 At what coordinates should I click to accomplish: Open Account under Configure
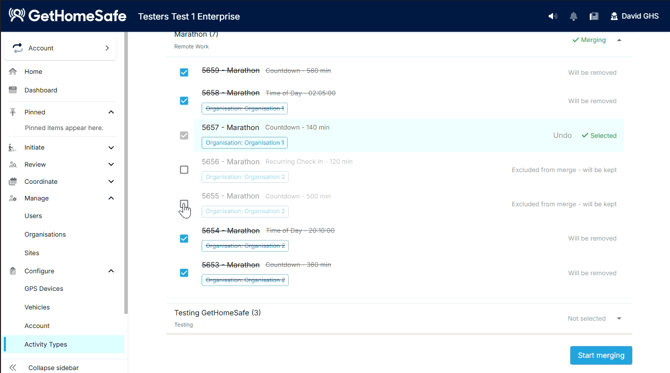[37, 326]
